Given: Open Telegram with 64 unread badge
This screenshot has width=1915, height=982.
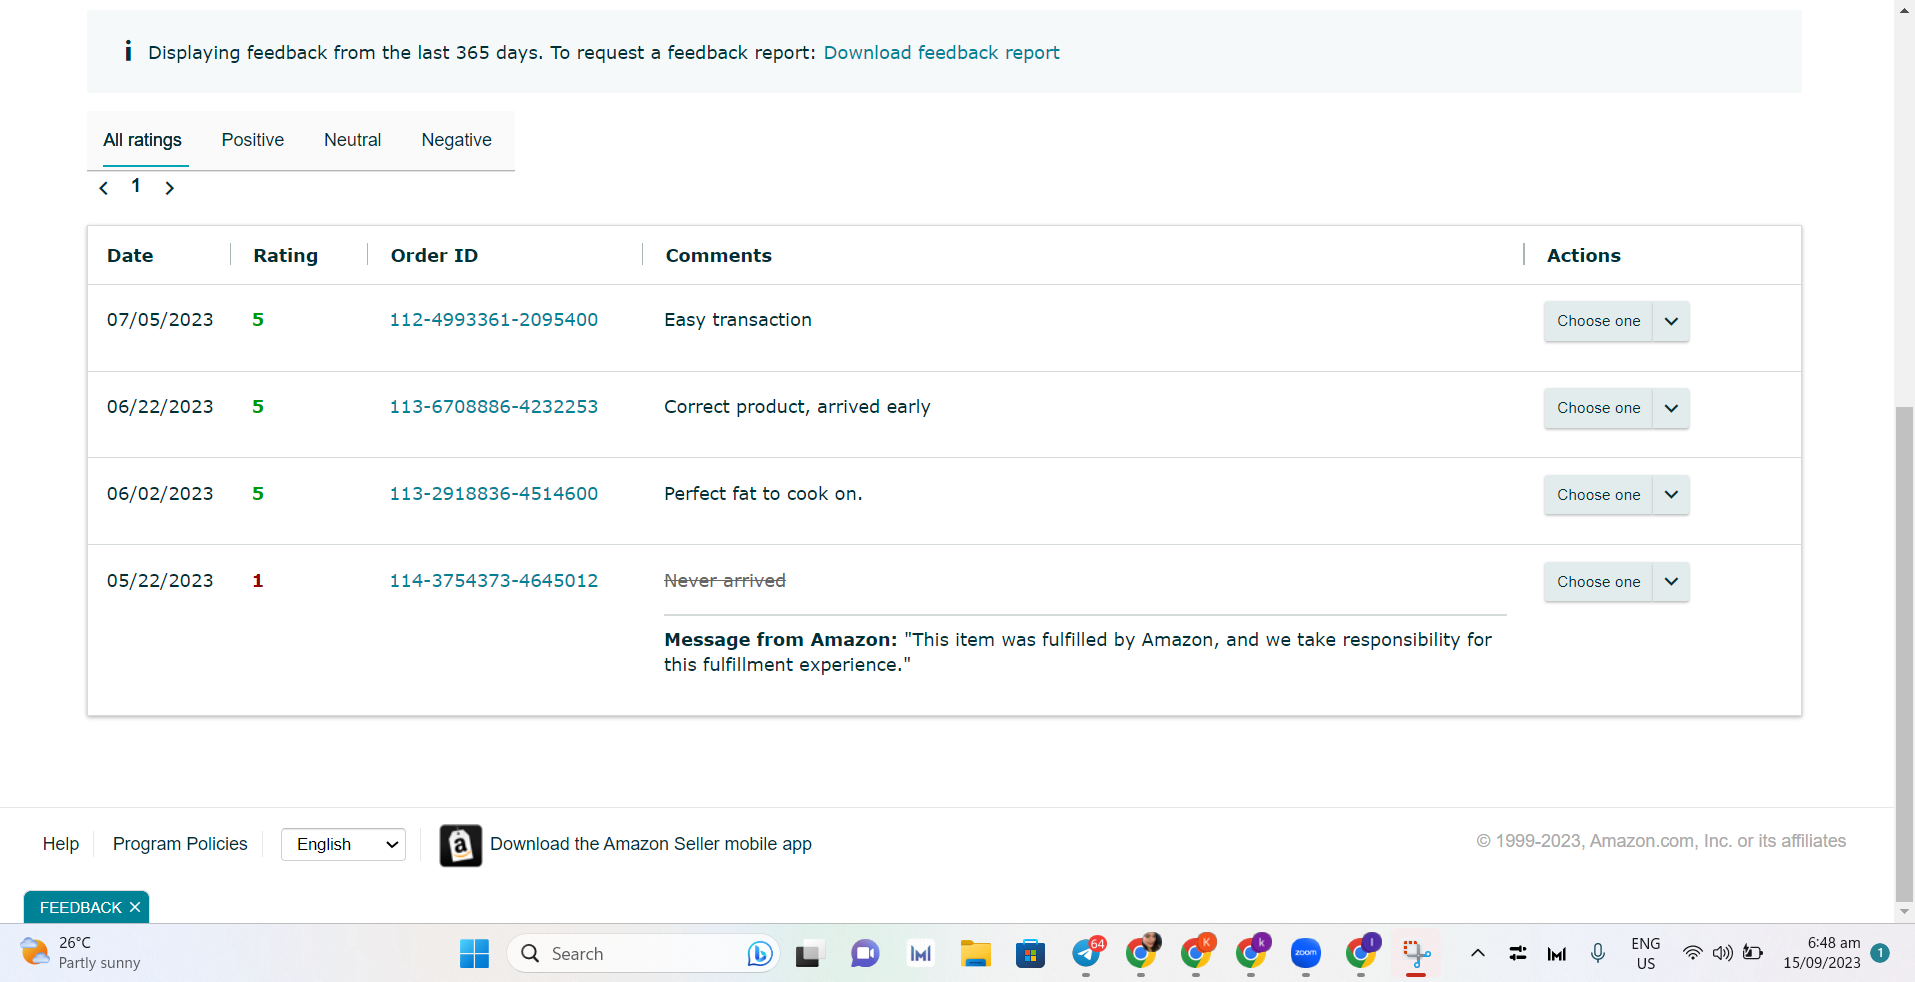Looking at the screenshot, I should pyautogui.click(x=1087, y=953).
